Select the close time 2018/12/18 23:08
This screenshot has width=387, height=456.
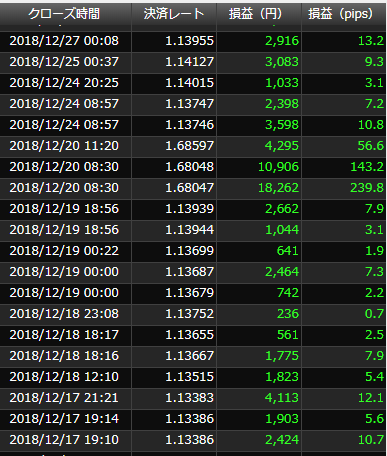(x=64, y=314)
